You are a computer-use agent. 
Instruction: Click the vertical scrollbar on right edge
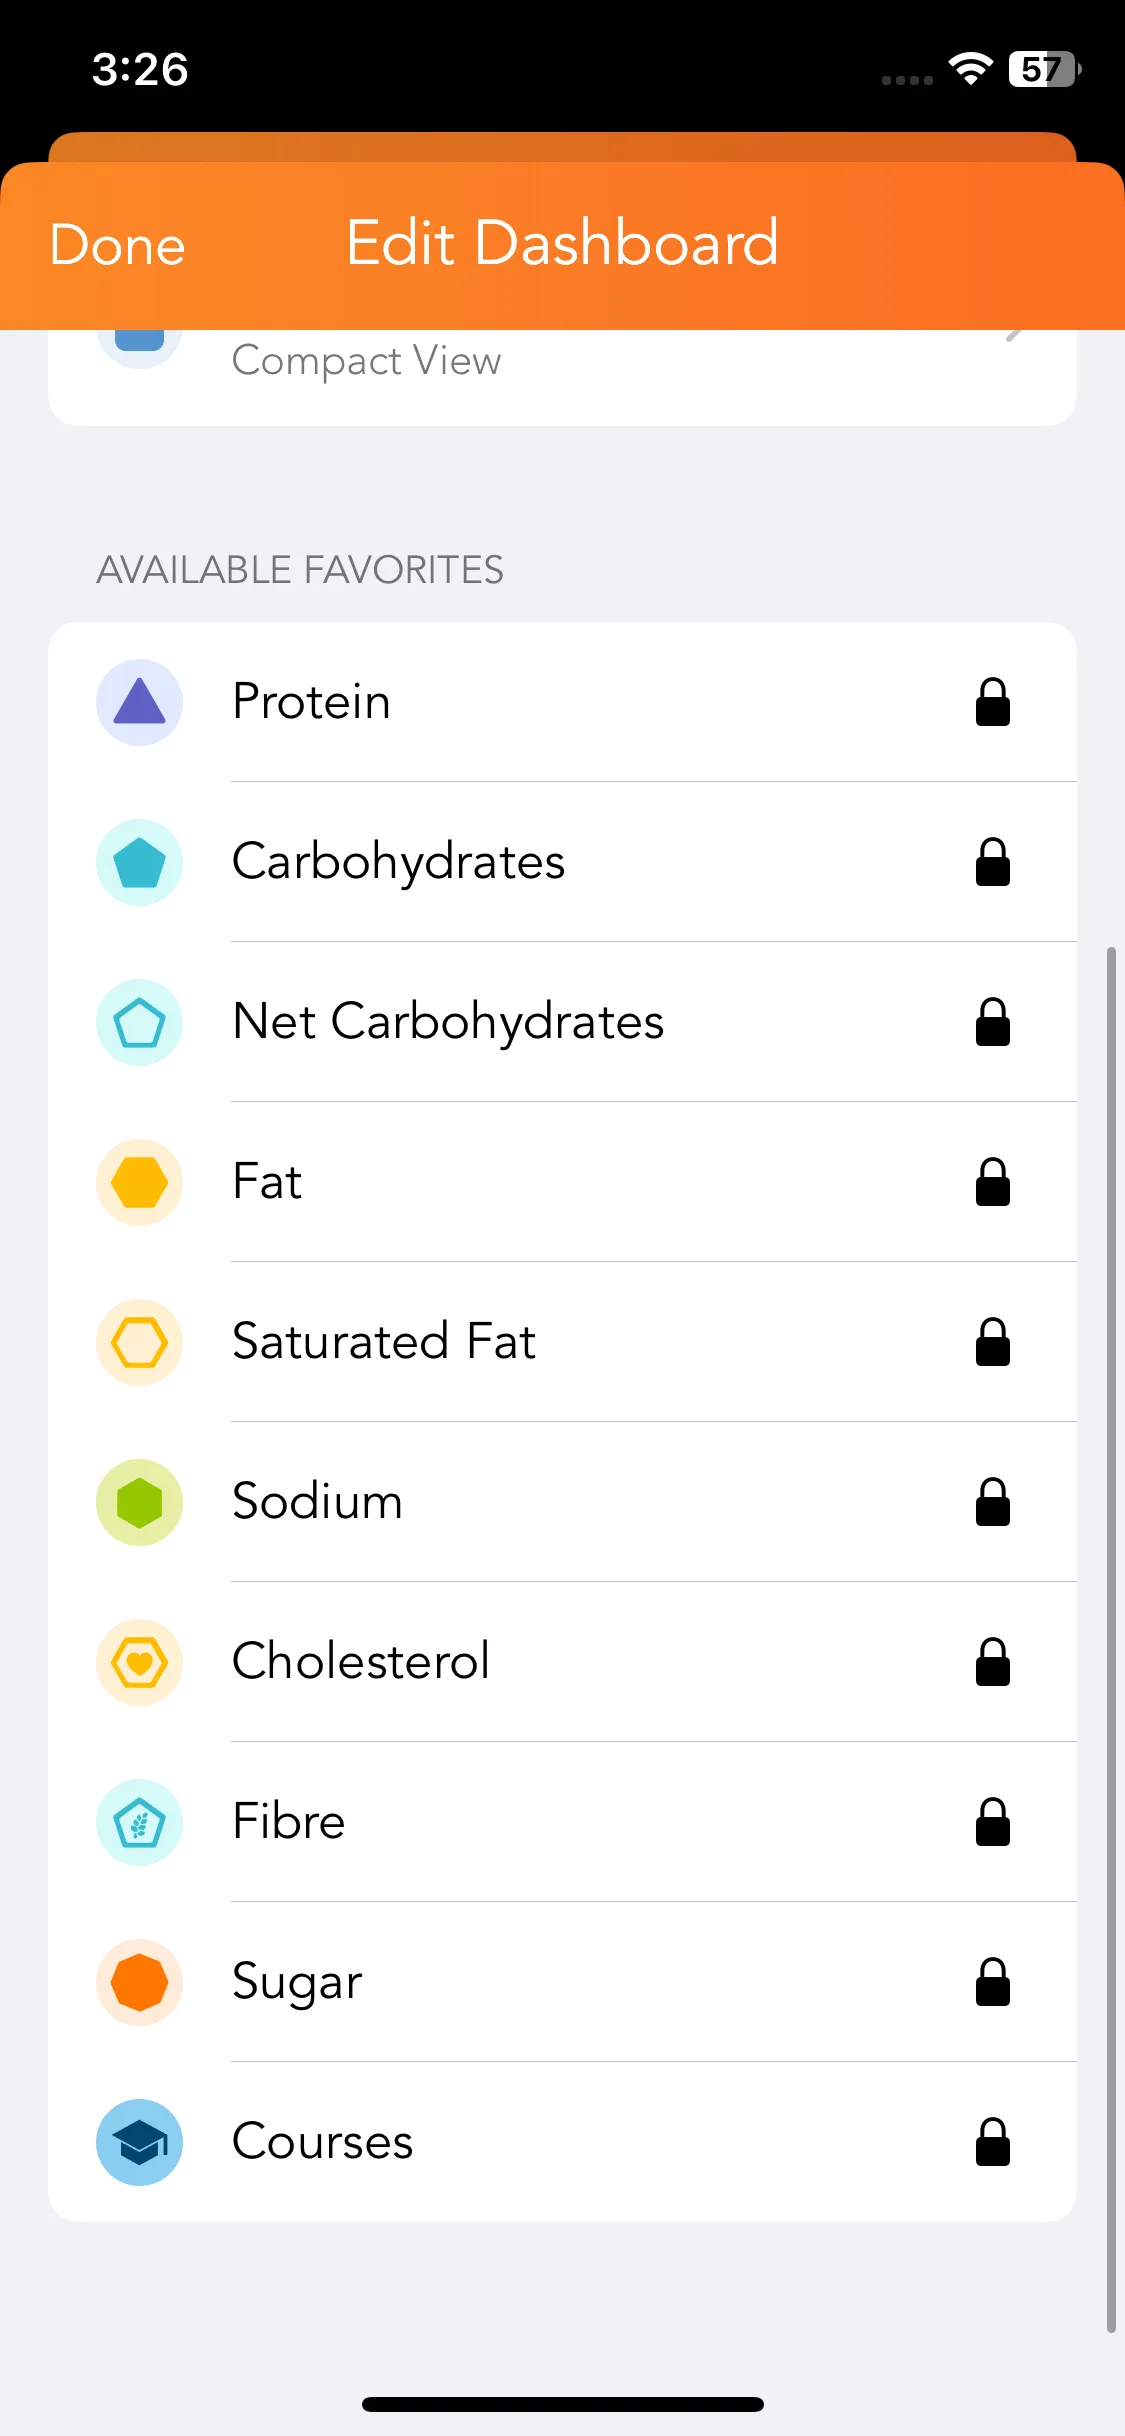(x=1110, y=1640)
